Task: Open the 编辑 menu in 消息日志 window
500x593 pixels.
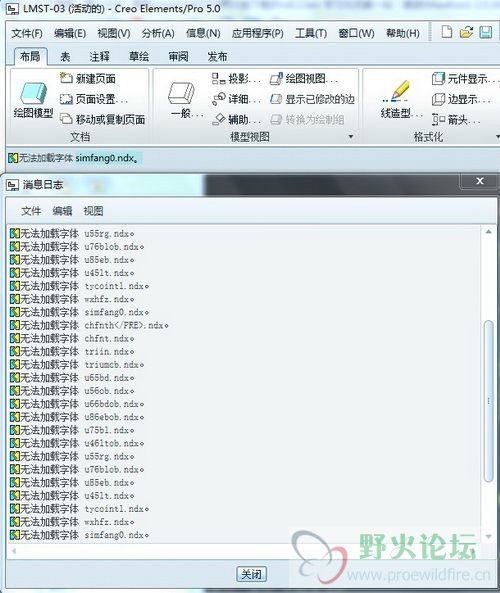Action: (x=62, y=211)
